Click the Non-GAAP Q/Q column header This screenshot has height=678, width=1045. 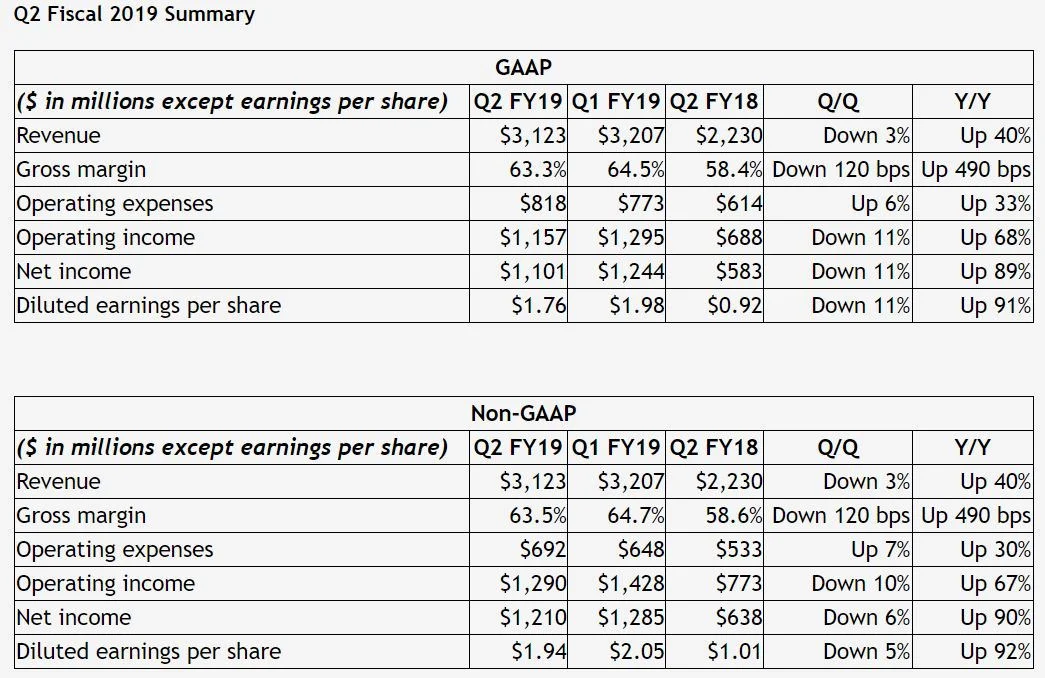838,447
